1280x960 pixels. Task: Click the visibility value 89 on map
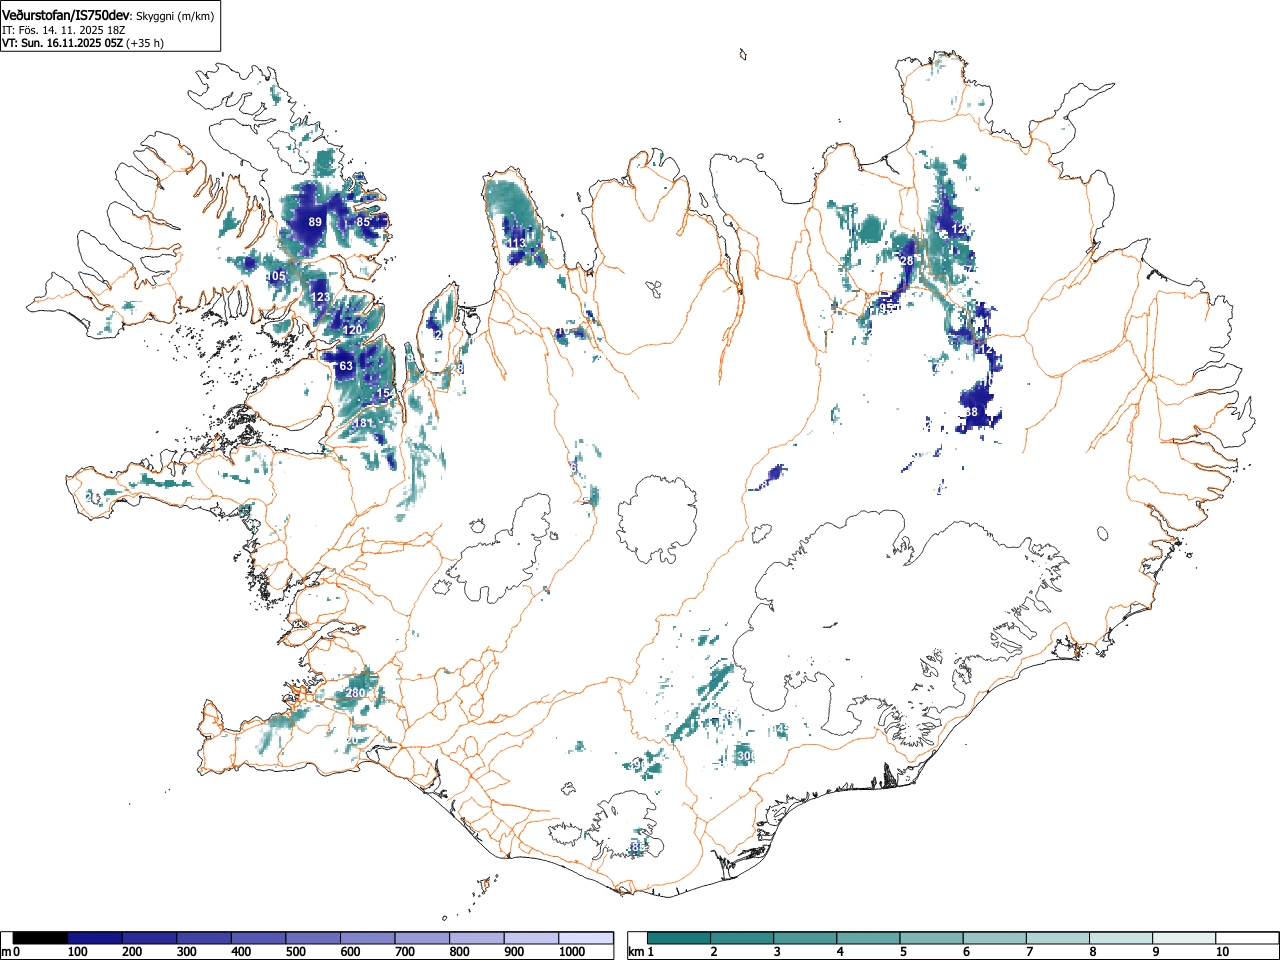coord(315,222)
